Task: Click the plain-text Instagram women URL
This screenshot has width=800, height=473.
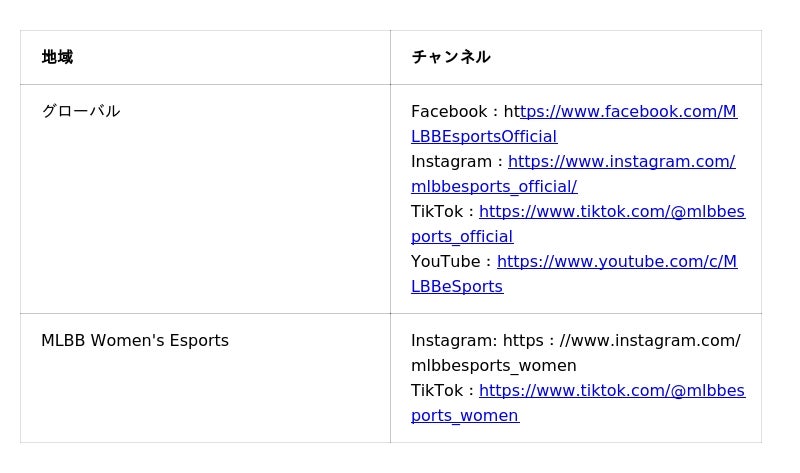Action: click(621, 341)
